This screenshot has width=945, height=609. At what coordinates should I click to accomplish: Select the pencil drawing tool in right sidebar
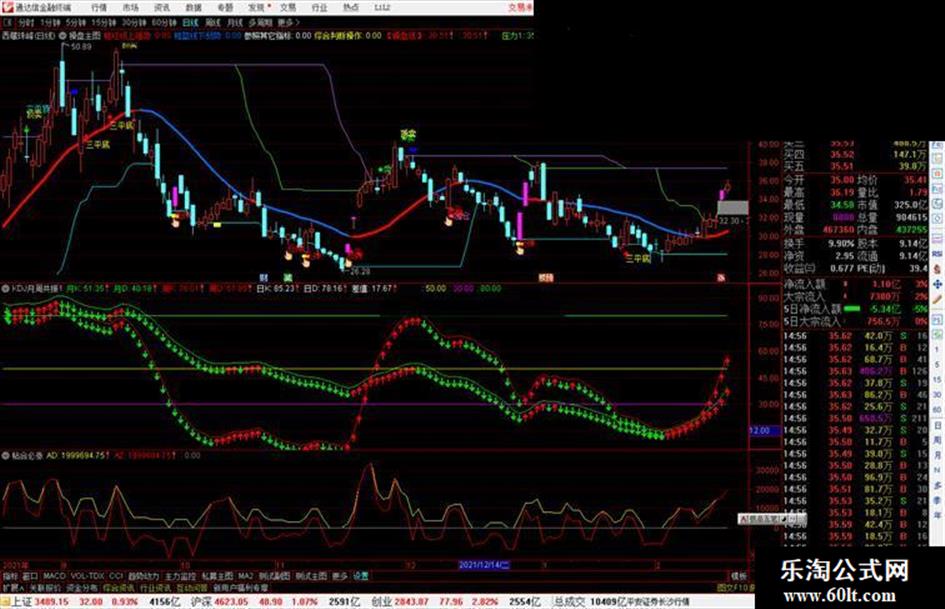[937, 298]
